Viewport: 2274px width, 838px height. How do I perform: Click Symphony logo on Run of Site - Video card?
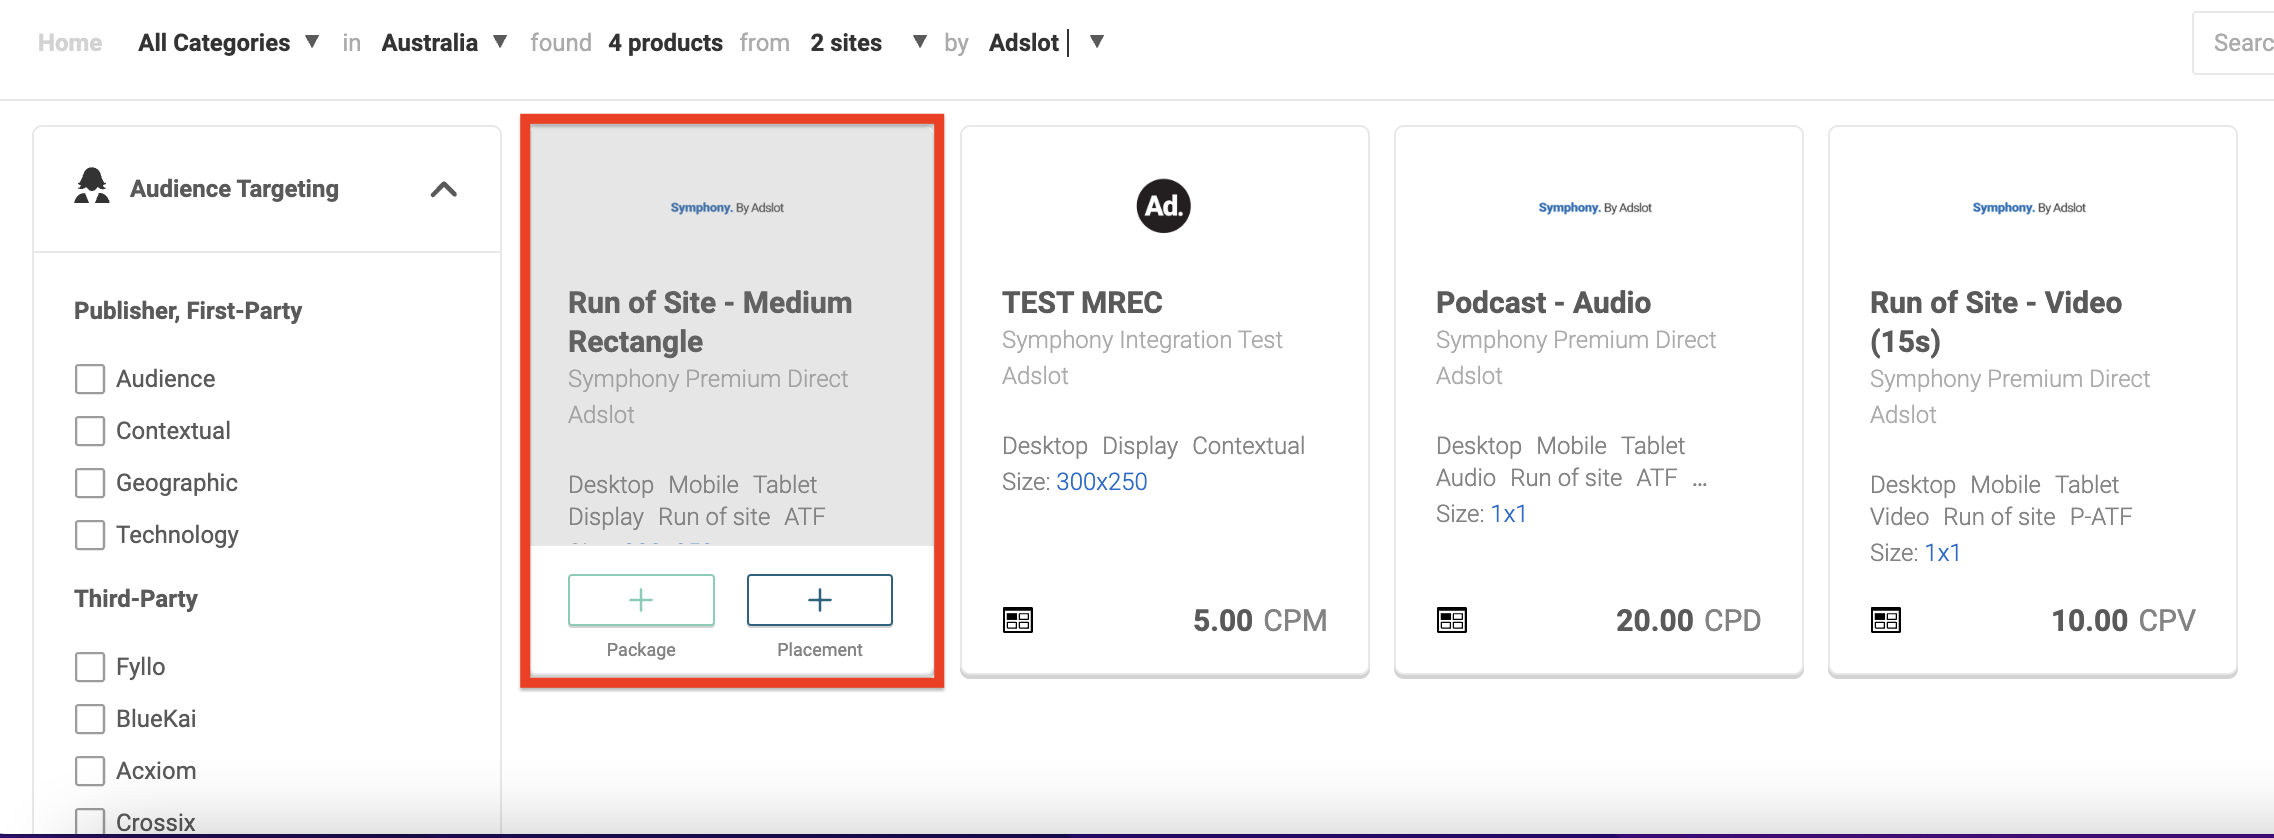tap(2029, 208)
